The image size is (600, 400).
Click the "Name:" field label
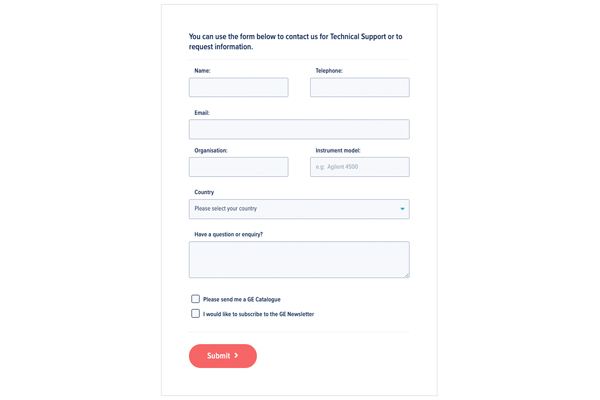[202, 71]
